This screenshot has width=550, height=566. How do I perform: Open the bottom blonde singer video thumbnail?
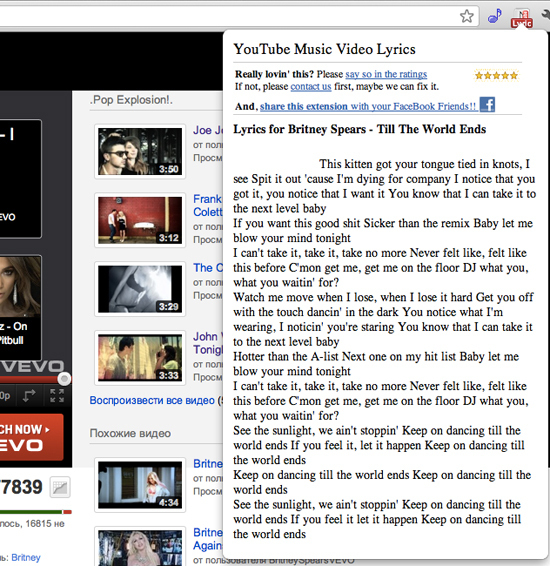pyautogui.click(x=140, y=546)
